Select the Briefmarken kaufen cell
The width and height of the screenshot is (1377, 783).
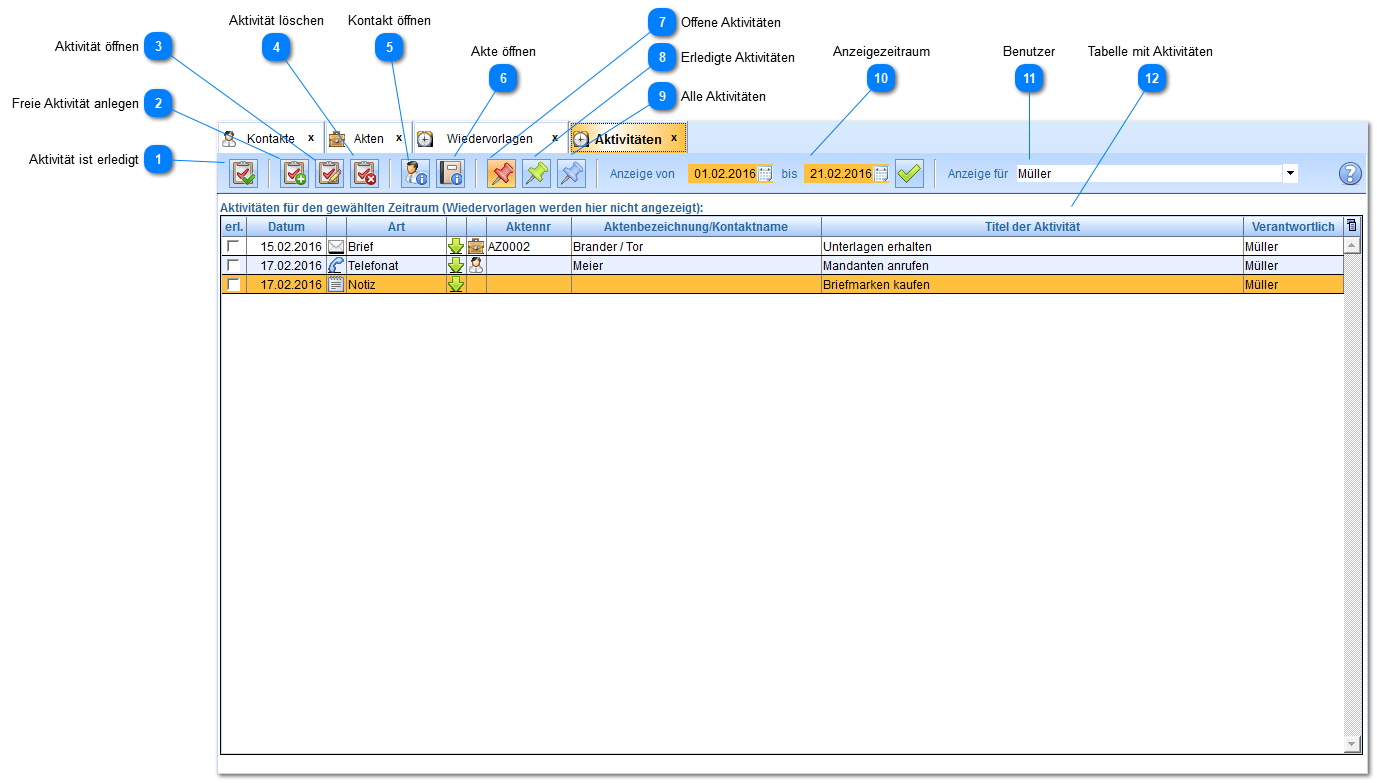[1032, 284]
